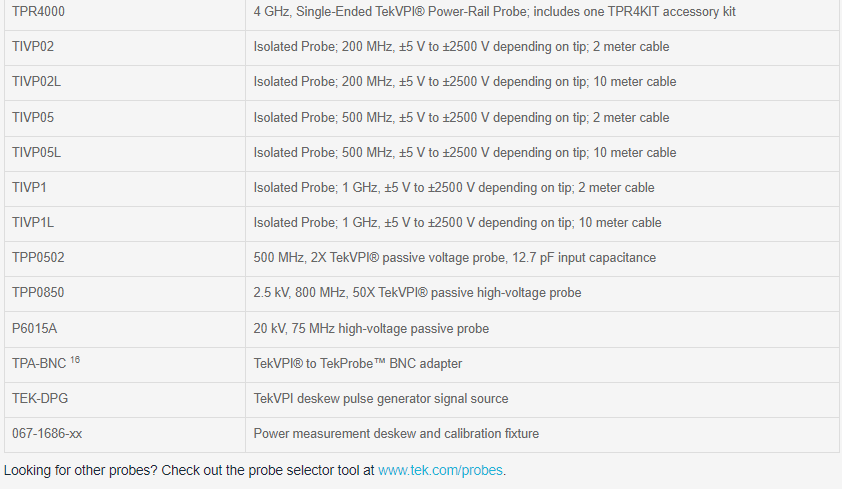This screenshot has height=489, width=842.
Task: Select the TIVP1 model name
Action: (29, 188)
